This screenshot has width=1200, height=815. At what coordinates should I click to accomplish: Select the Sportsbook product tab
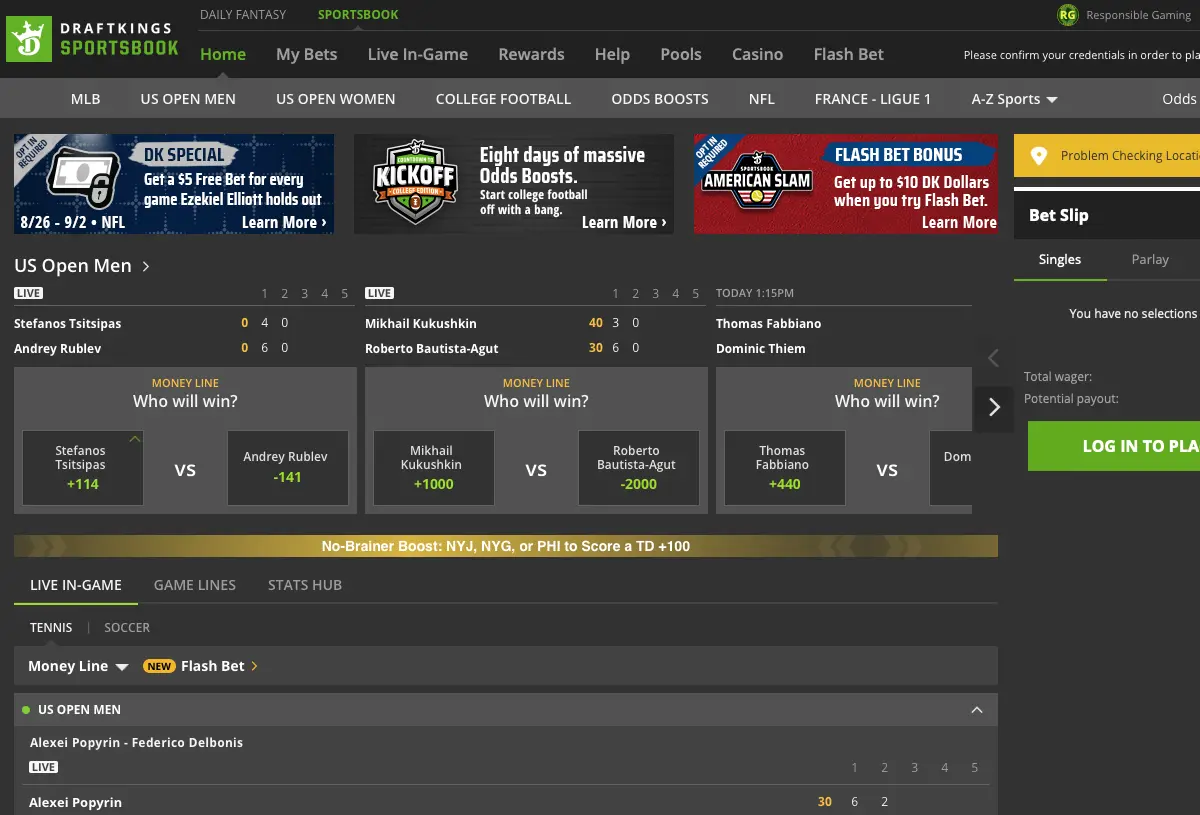pyautogui.click(x=358, y=14)
